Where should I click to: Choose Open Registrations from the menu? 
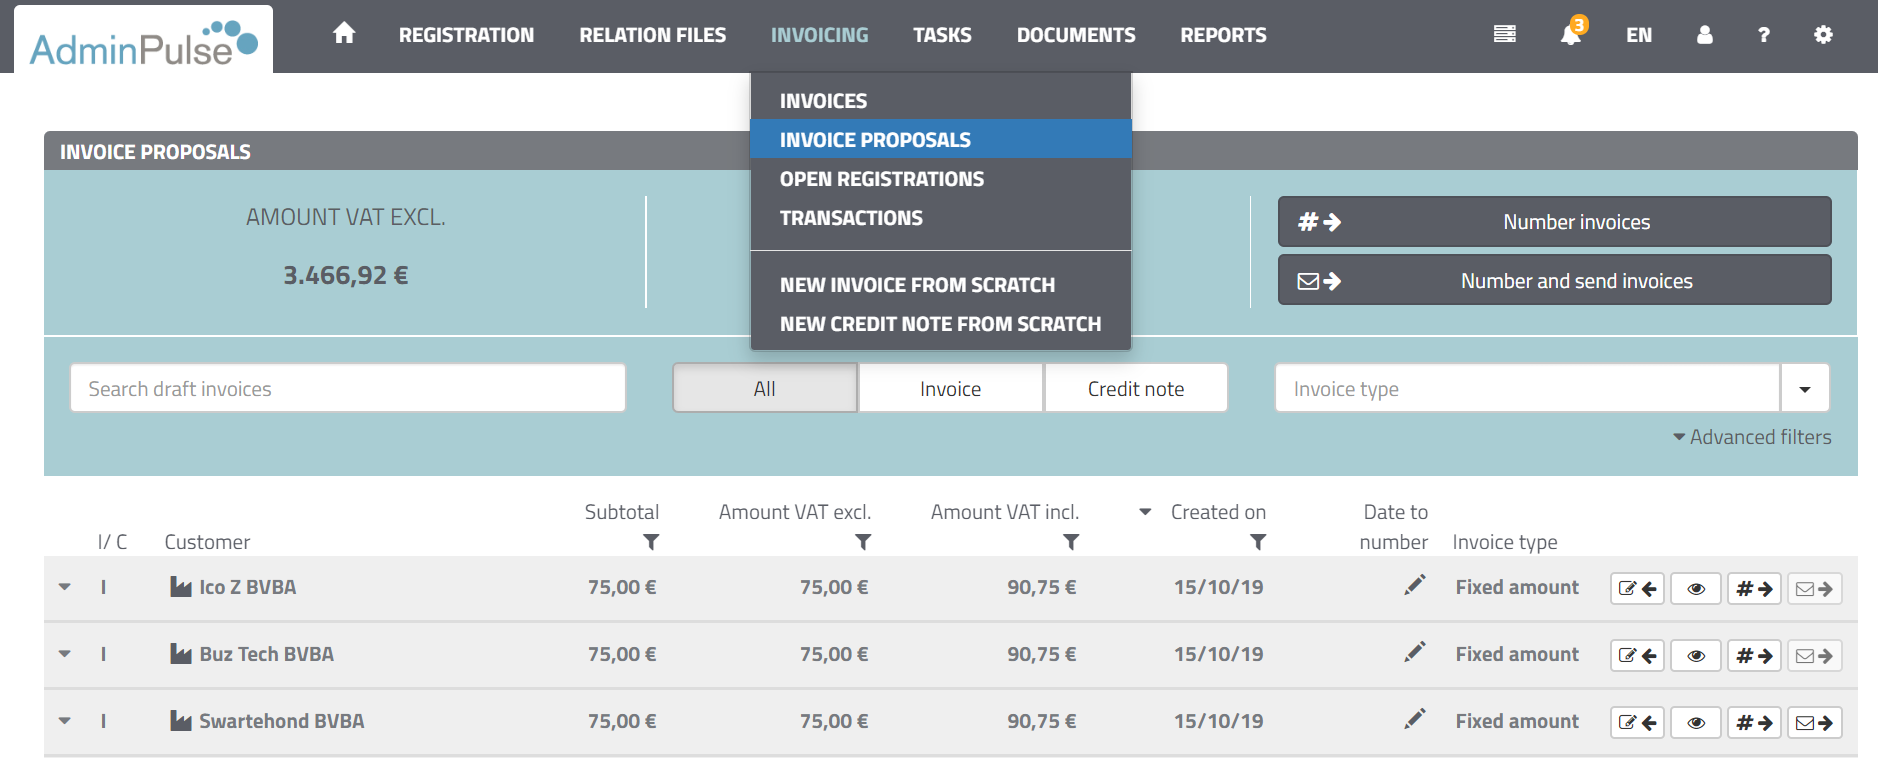click(881, 179)
